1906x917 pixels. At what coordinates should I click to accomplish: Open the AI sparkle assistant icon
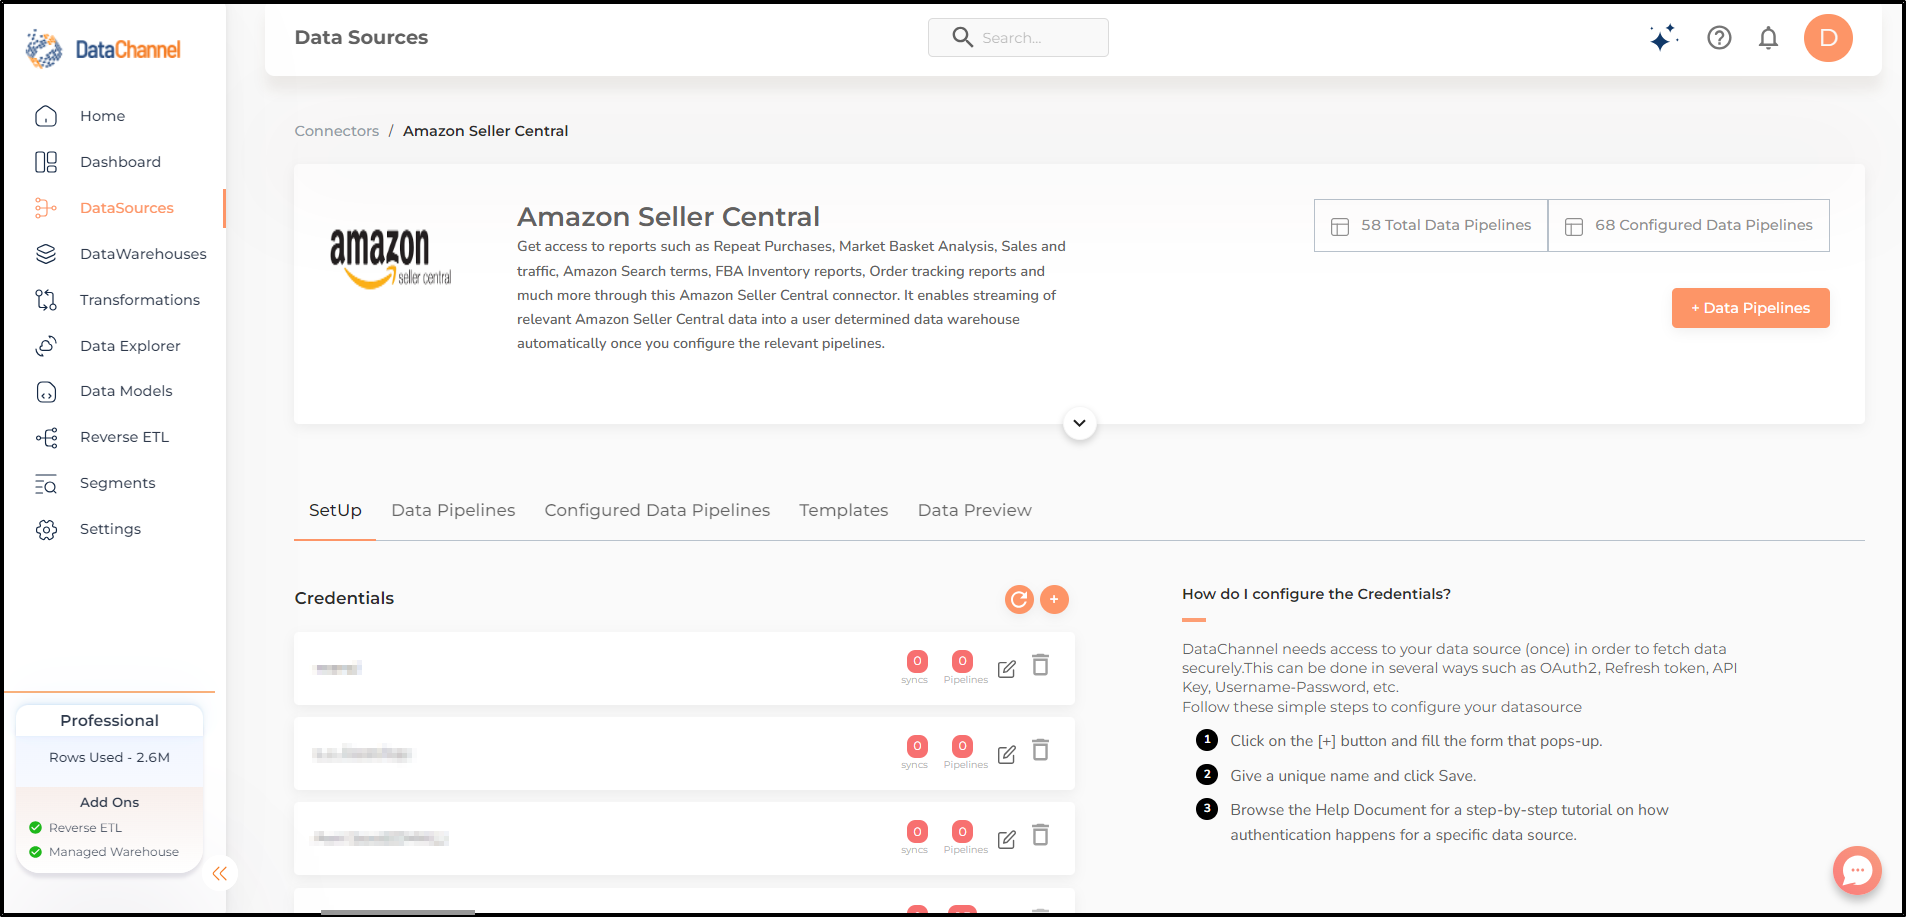pos(1663,38)
